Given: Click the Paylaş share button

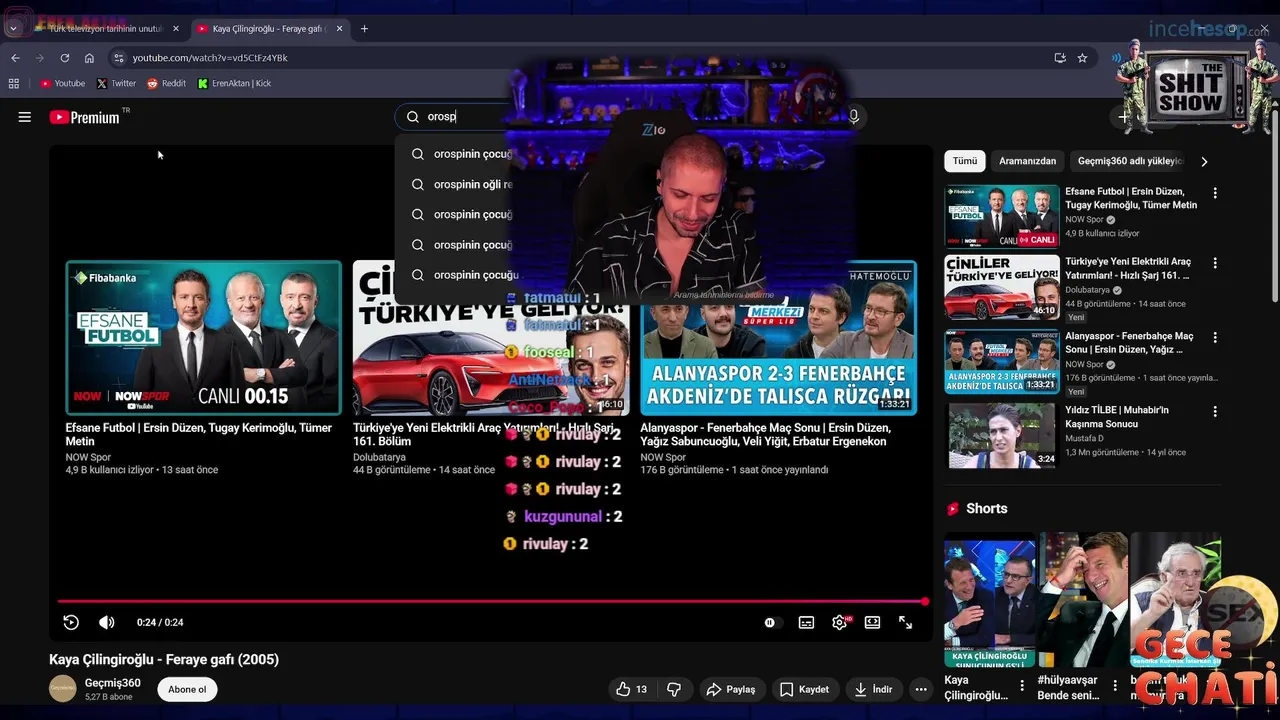Looking at the screenshot, I should tap(731, 689).
